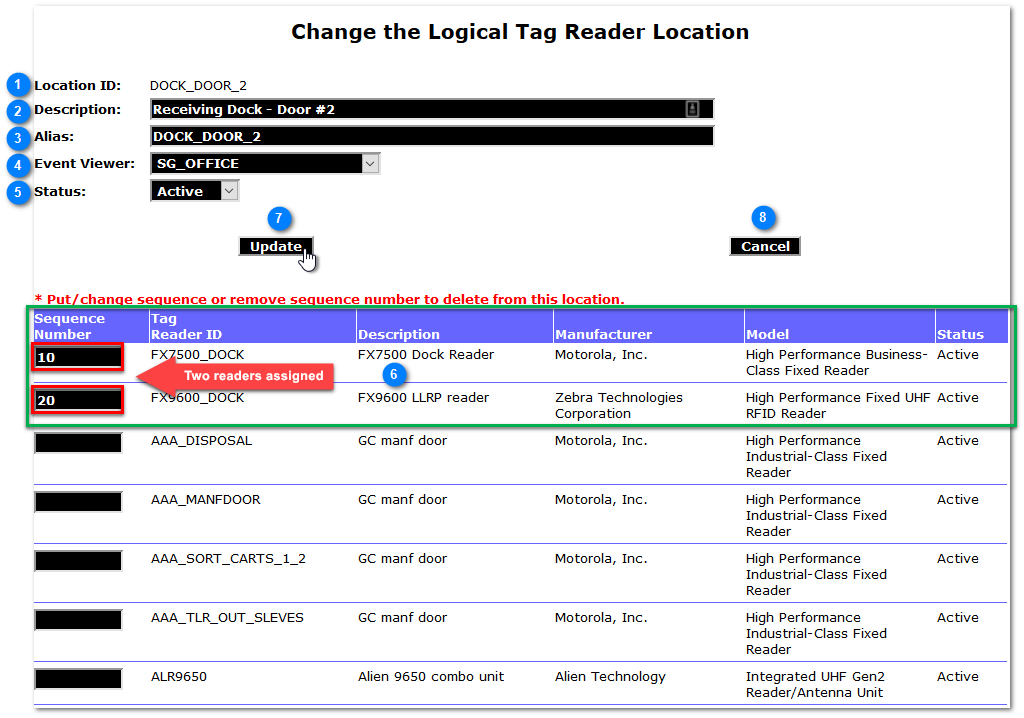Click empty sequence field for AAA_DISPOSAL

78,443
